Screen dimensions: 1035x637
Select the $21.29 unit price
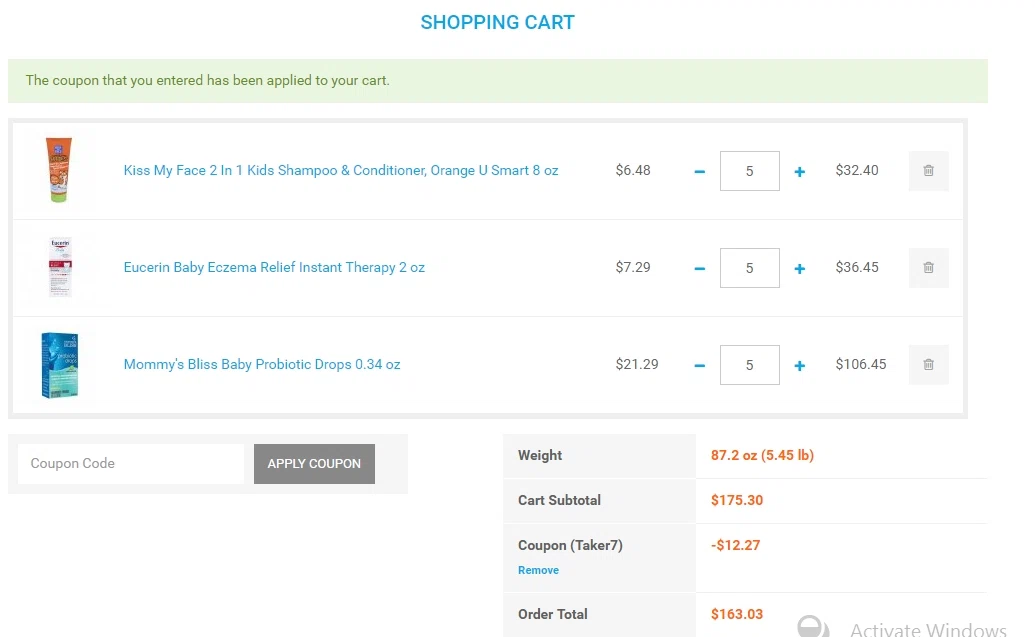click(x=637, y=364)
